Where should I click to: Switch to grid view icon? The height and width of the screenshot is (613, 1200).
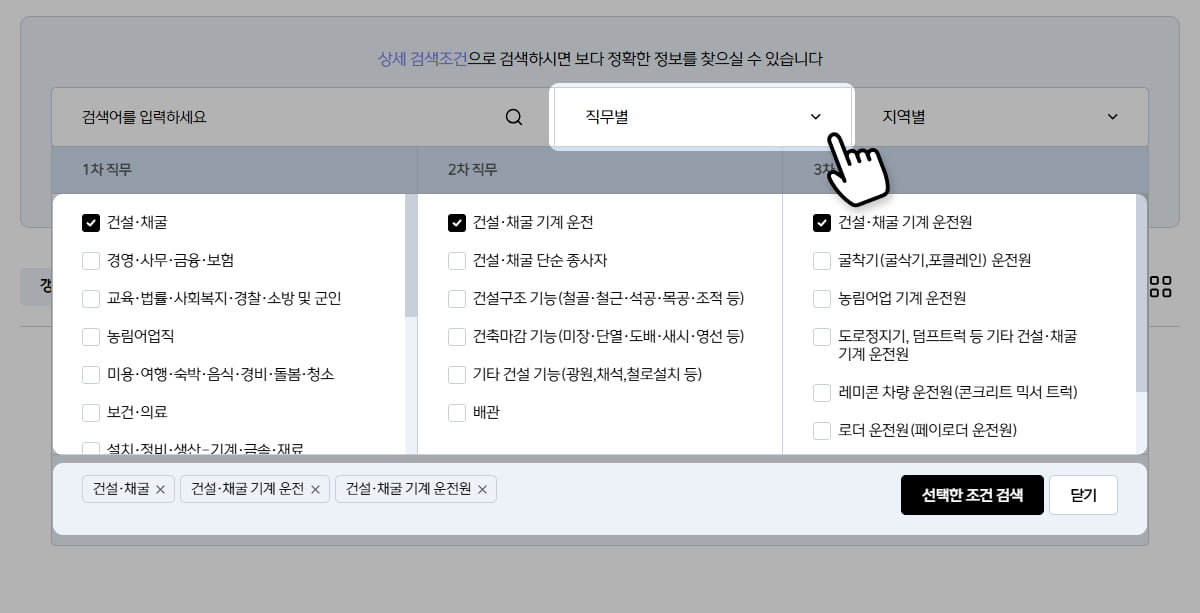pos(1160,287)
